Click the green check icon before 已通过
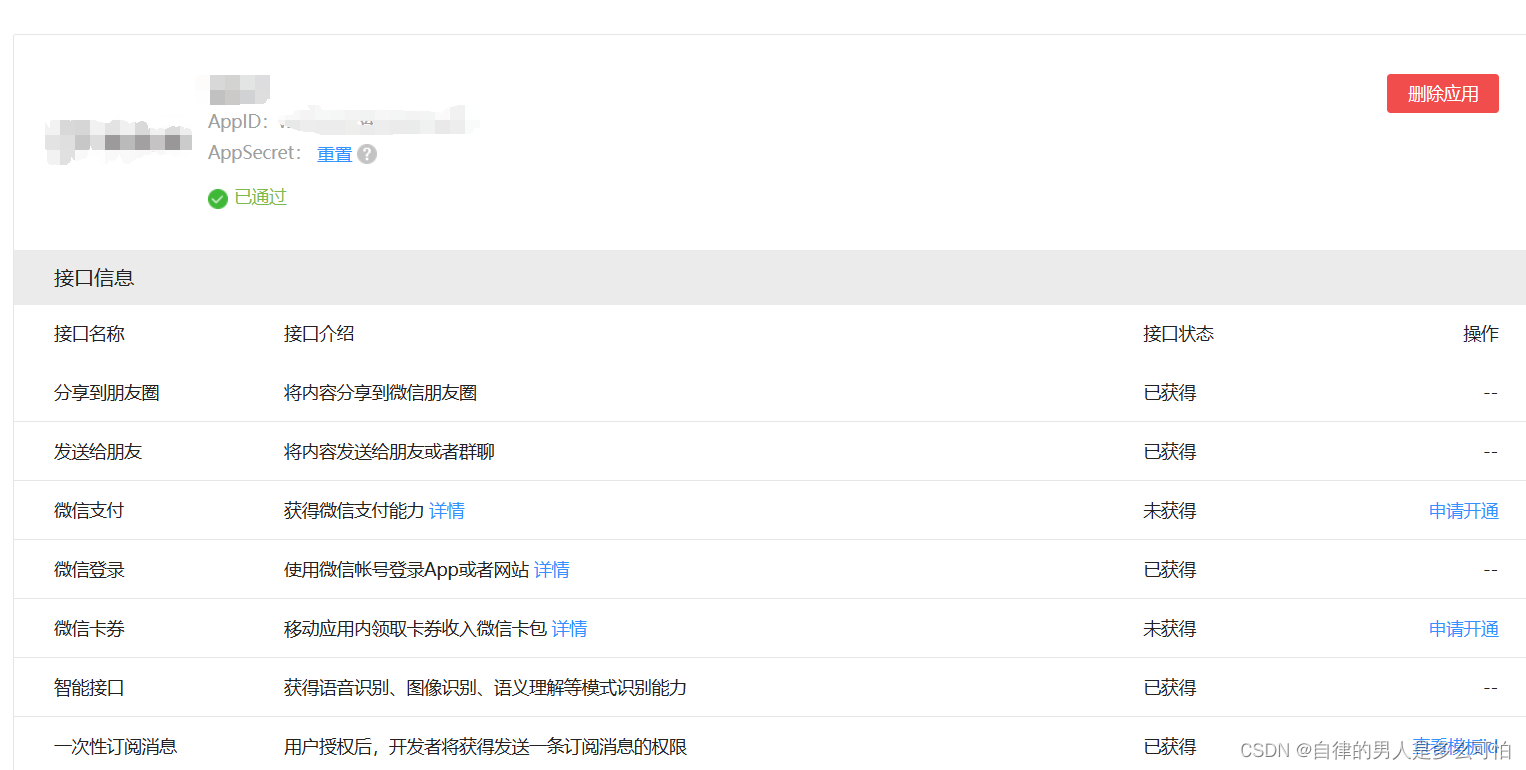 (217, 198)
